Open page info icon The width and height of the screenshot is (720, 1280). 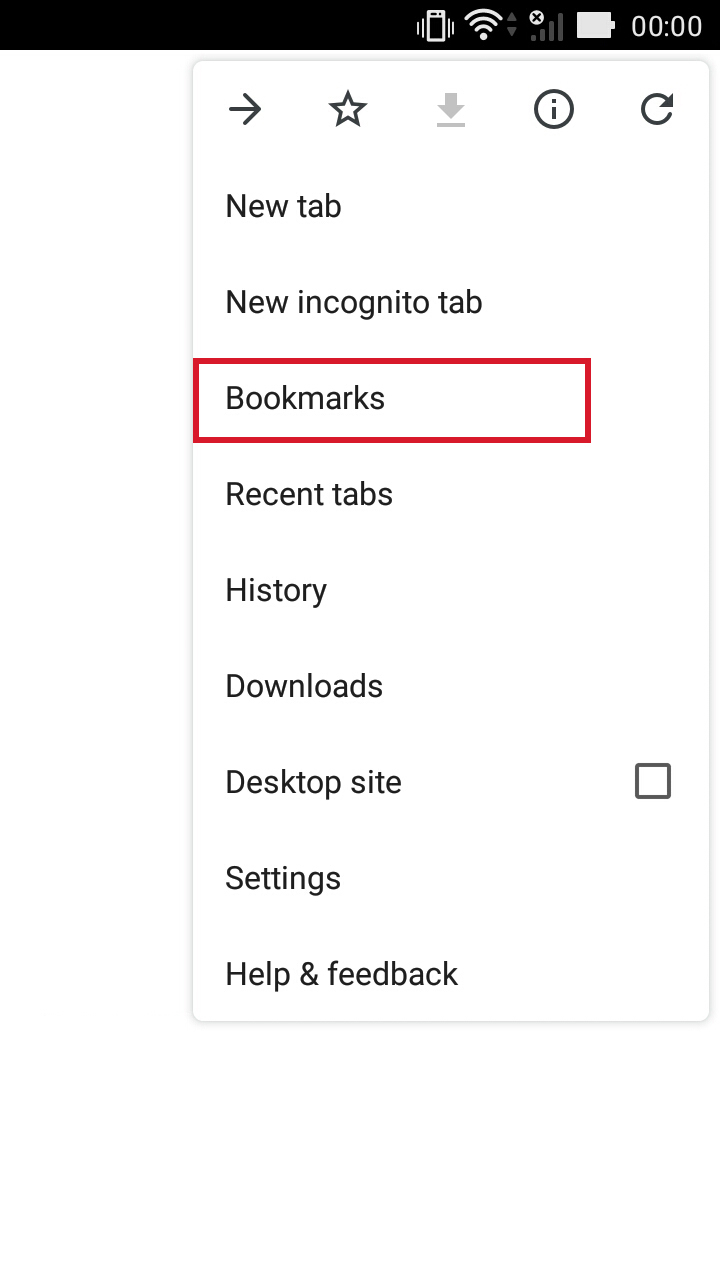point(554,110)
